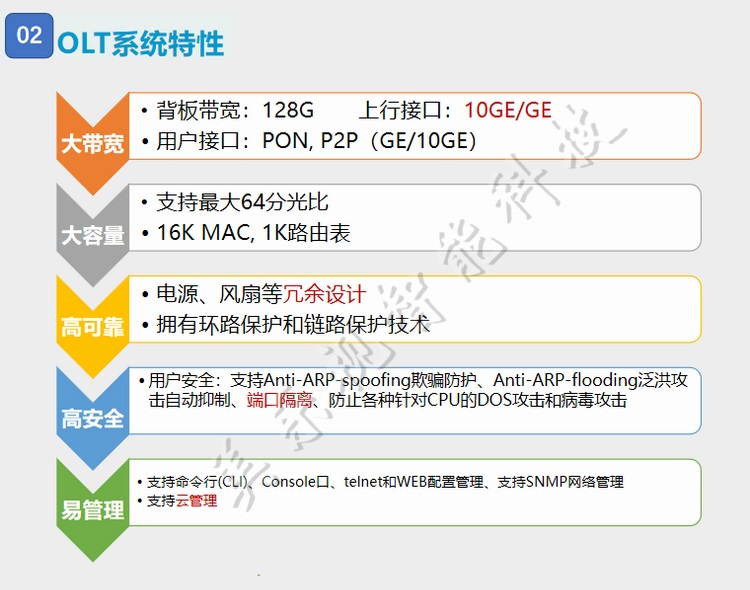The width and height of the screenshot is (750, 590).
Task: Click the slide title OLT系统特性
Action: [141, 43]
